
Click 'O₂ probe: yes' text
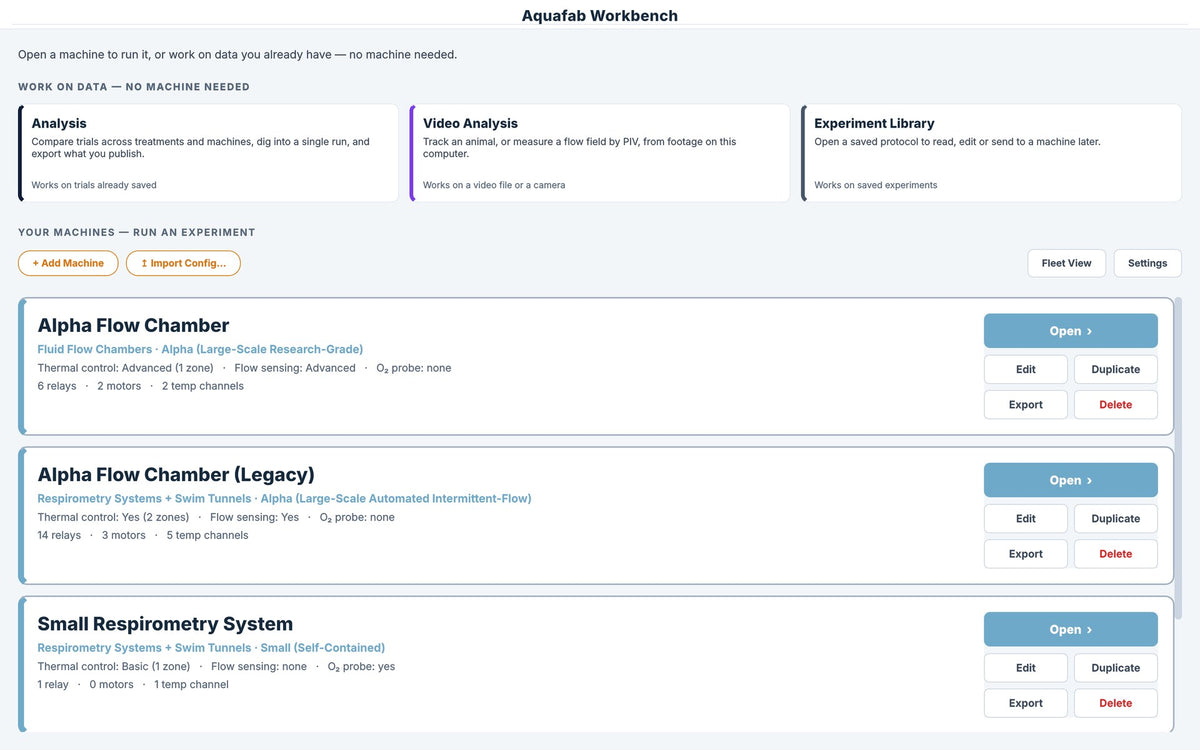(x=361, y=666)
